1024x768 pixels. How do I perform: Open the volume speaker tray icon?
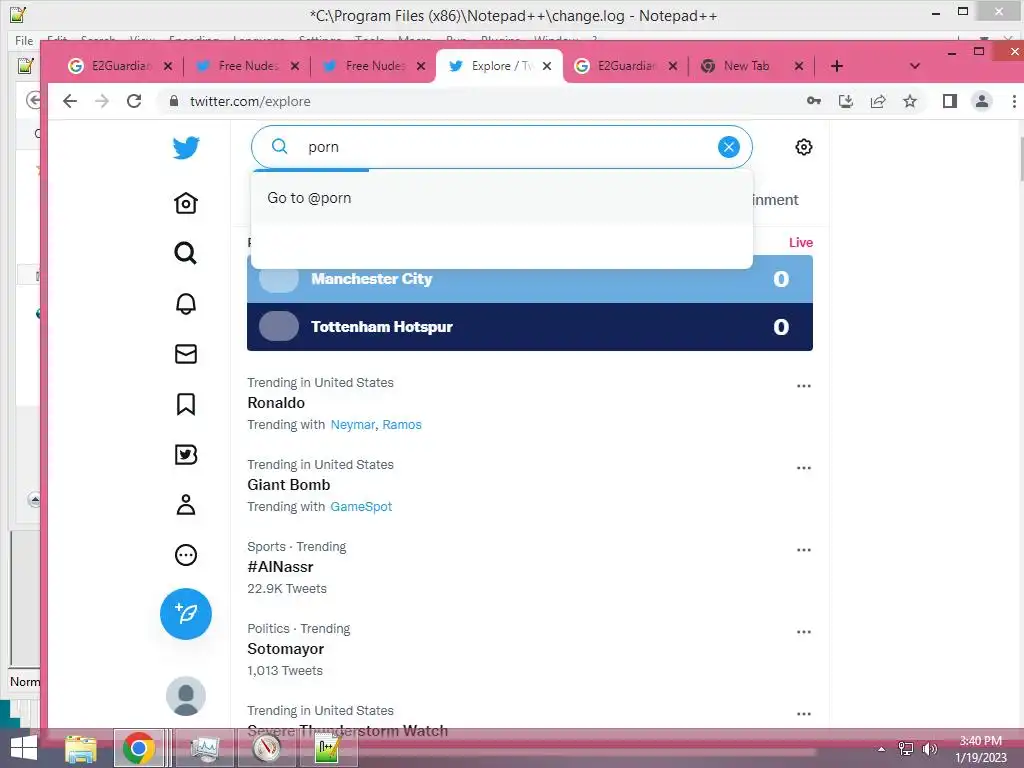pyautogui.click(x=929, y=749)
